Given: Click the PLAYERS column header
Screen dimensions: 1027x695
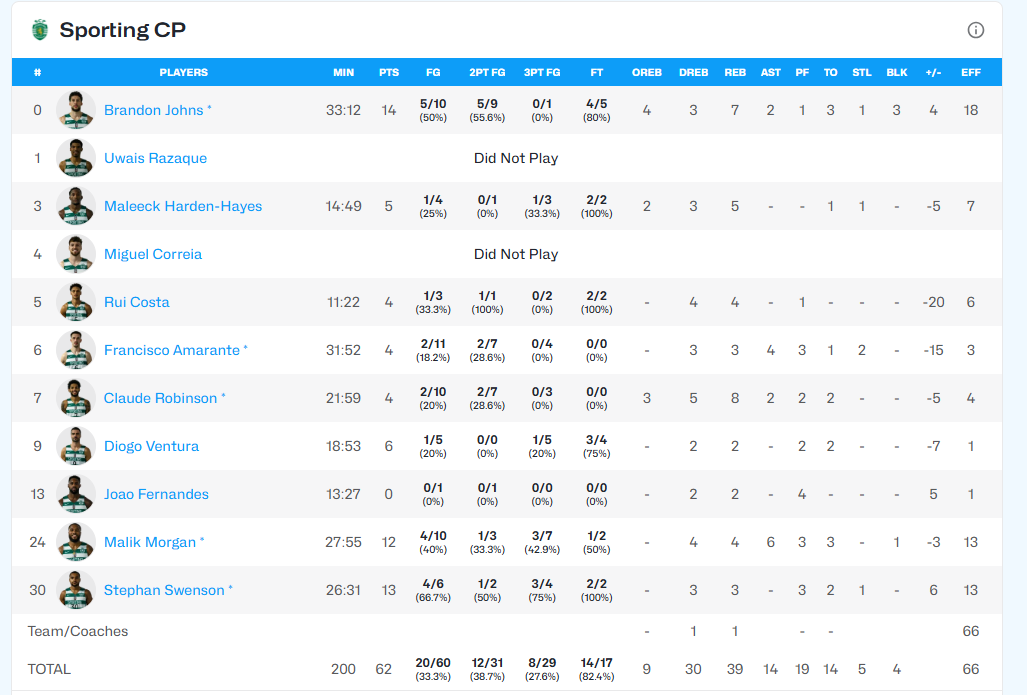Looking at the screenshot, I should (184, 72).
